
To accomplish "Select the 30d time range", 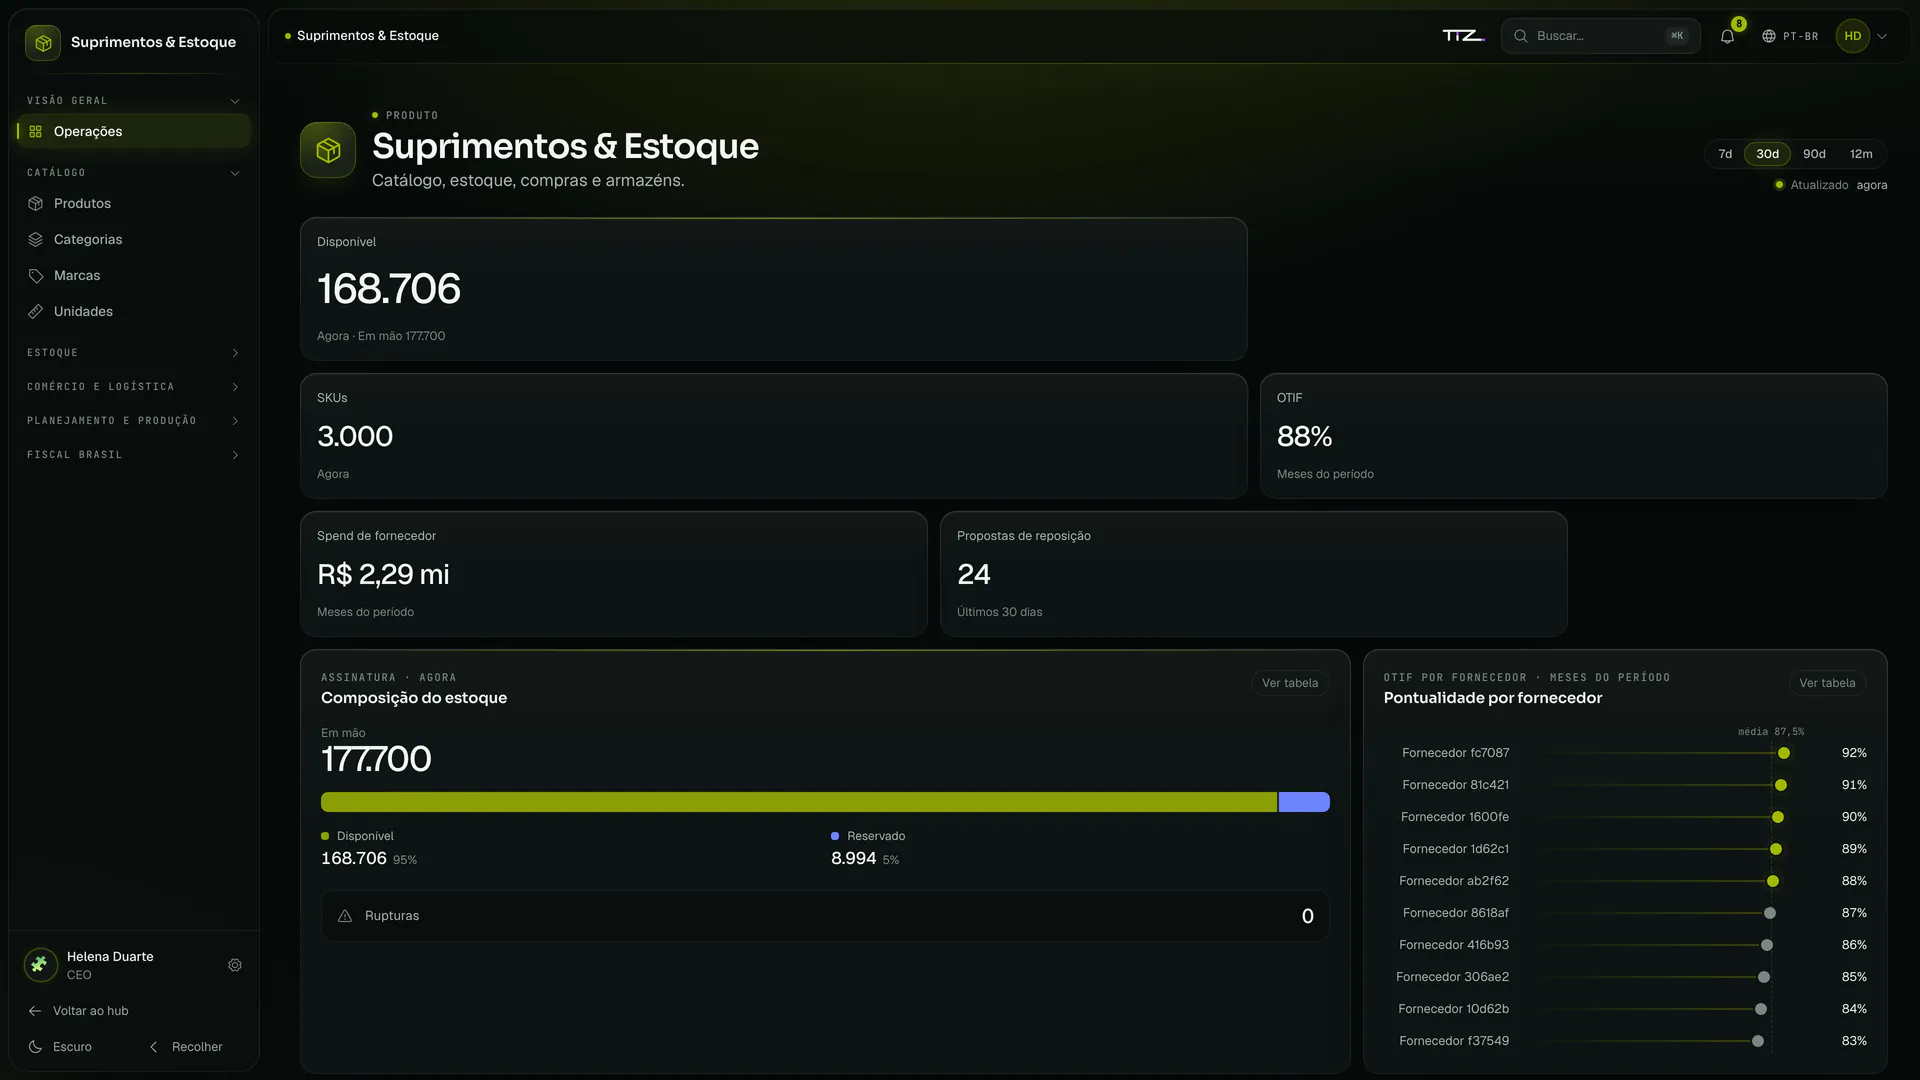I will point(1767,154).
